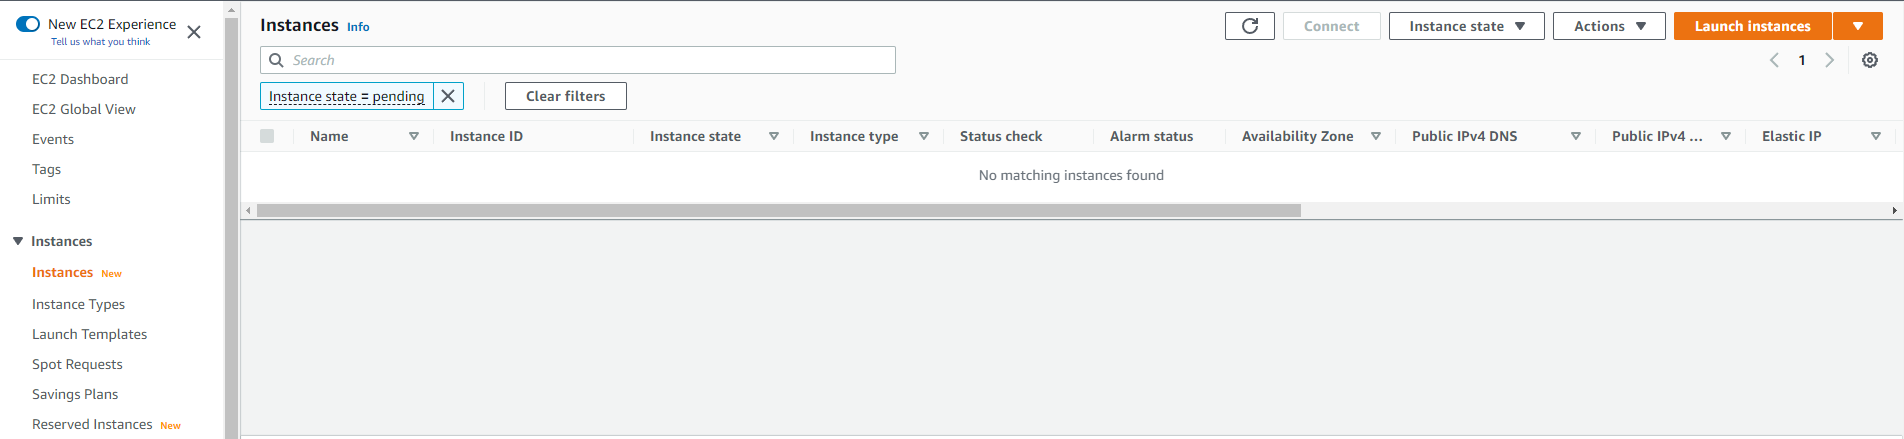This screenshot has height=439, width=1904.
Task: Sort by Public IPv4 address arrow
Action: click(x=1726, y=136)
